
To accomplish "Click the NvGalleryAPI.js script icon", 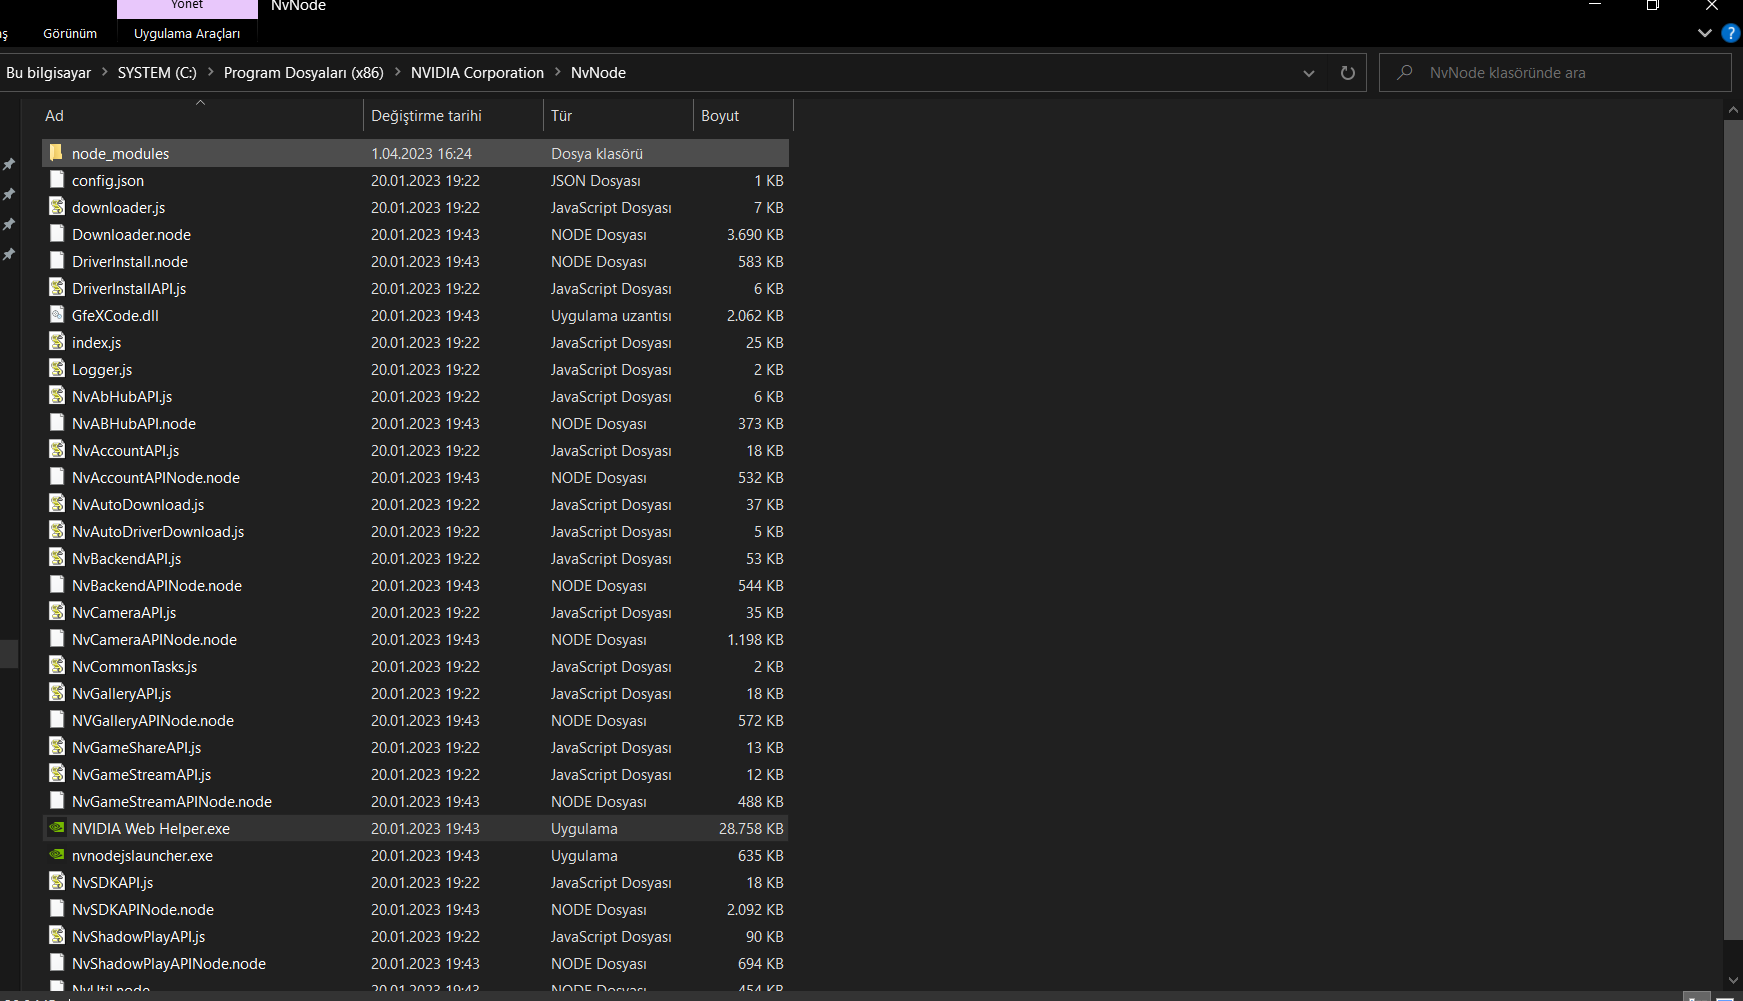I will (57, 693).
